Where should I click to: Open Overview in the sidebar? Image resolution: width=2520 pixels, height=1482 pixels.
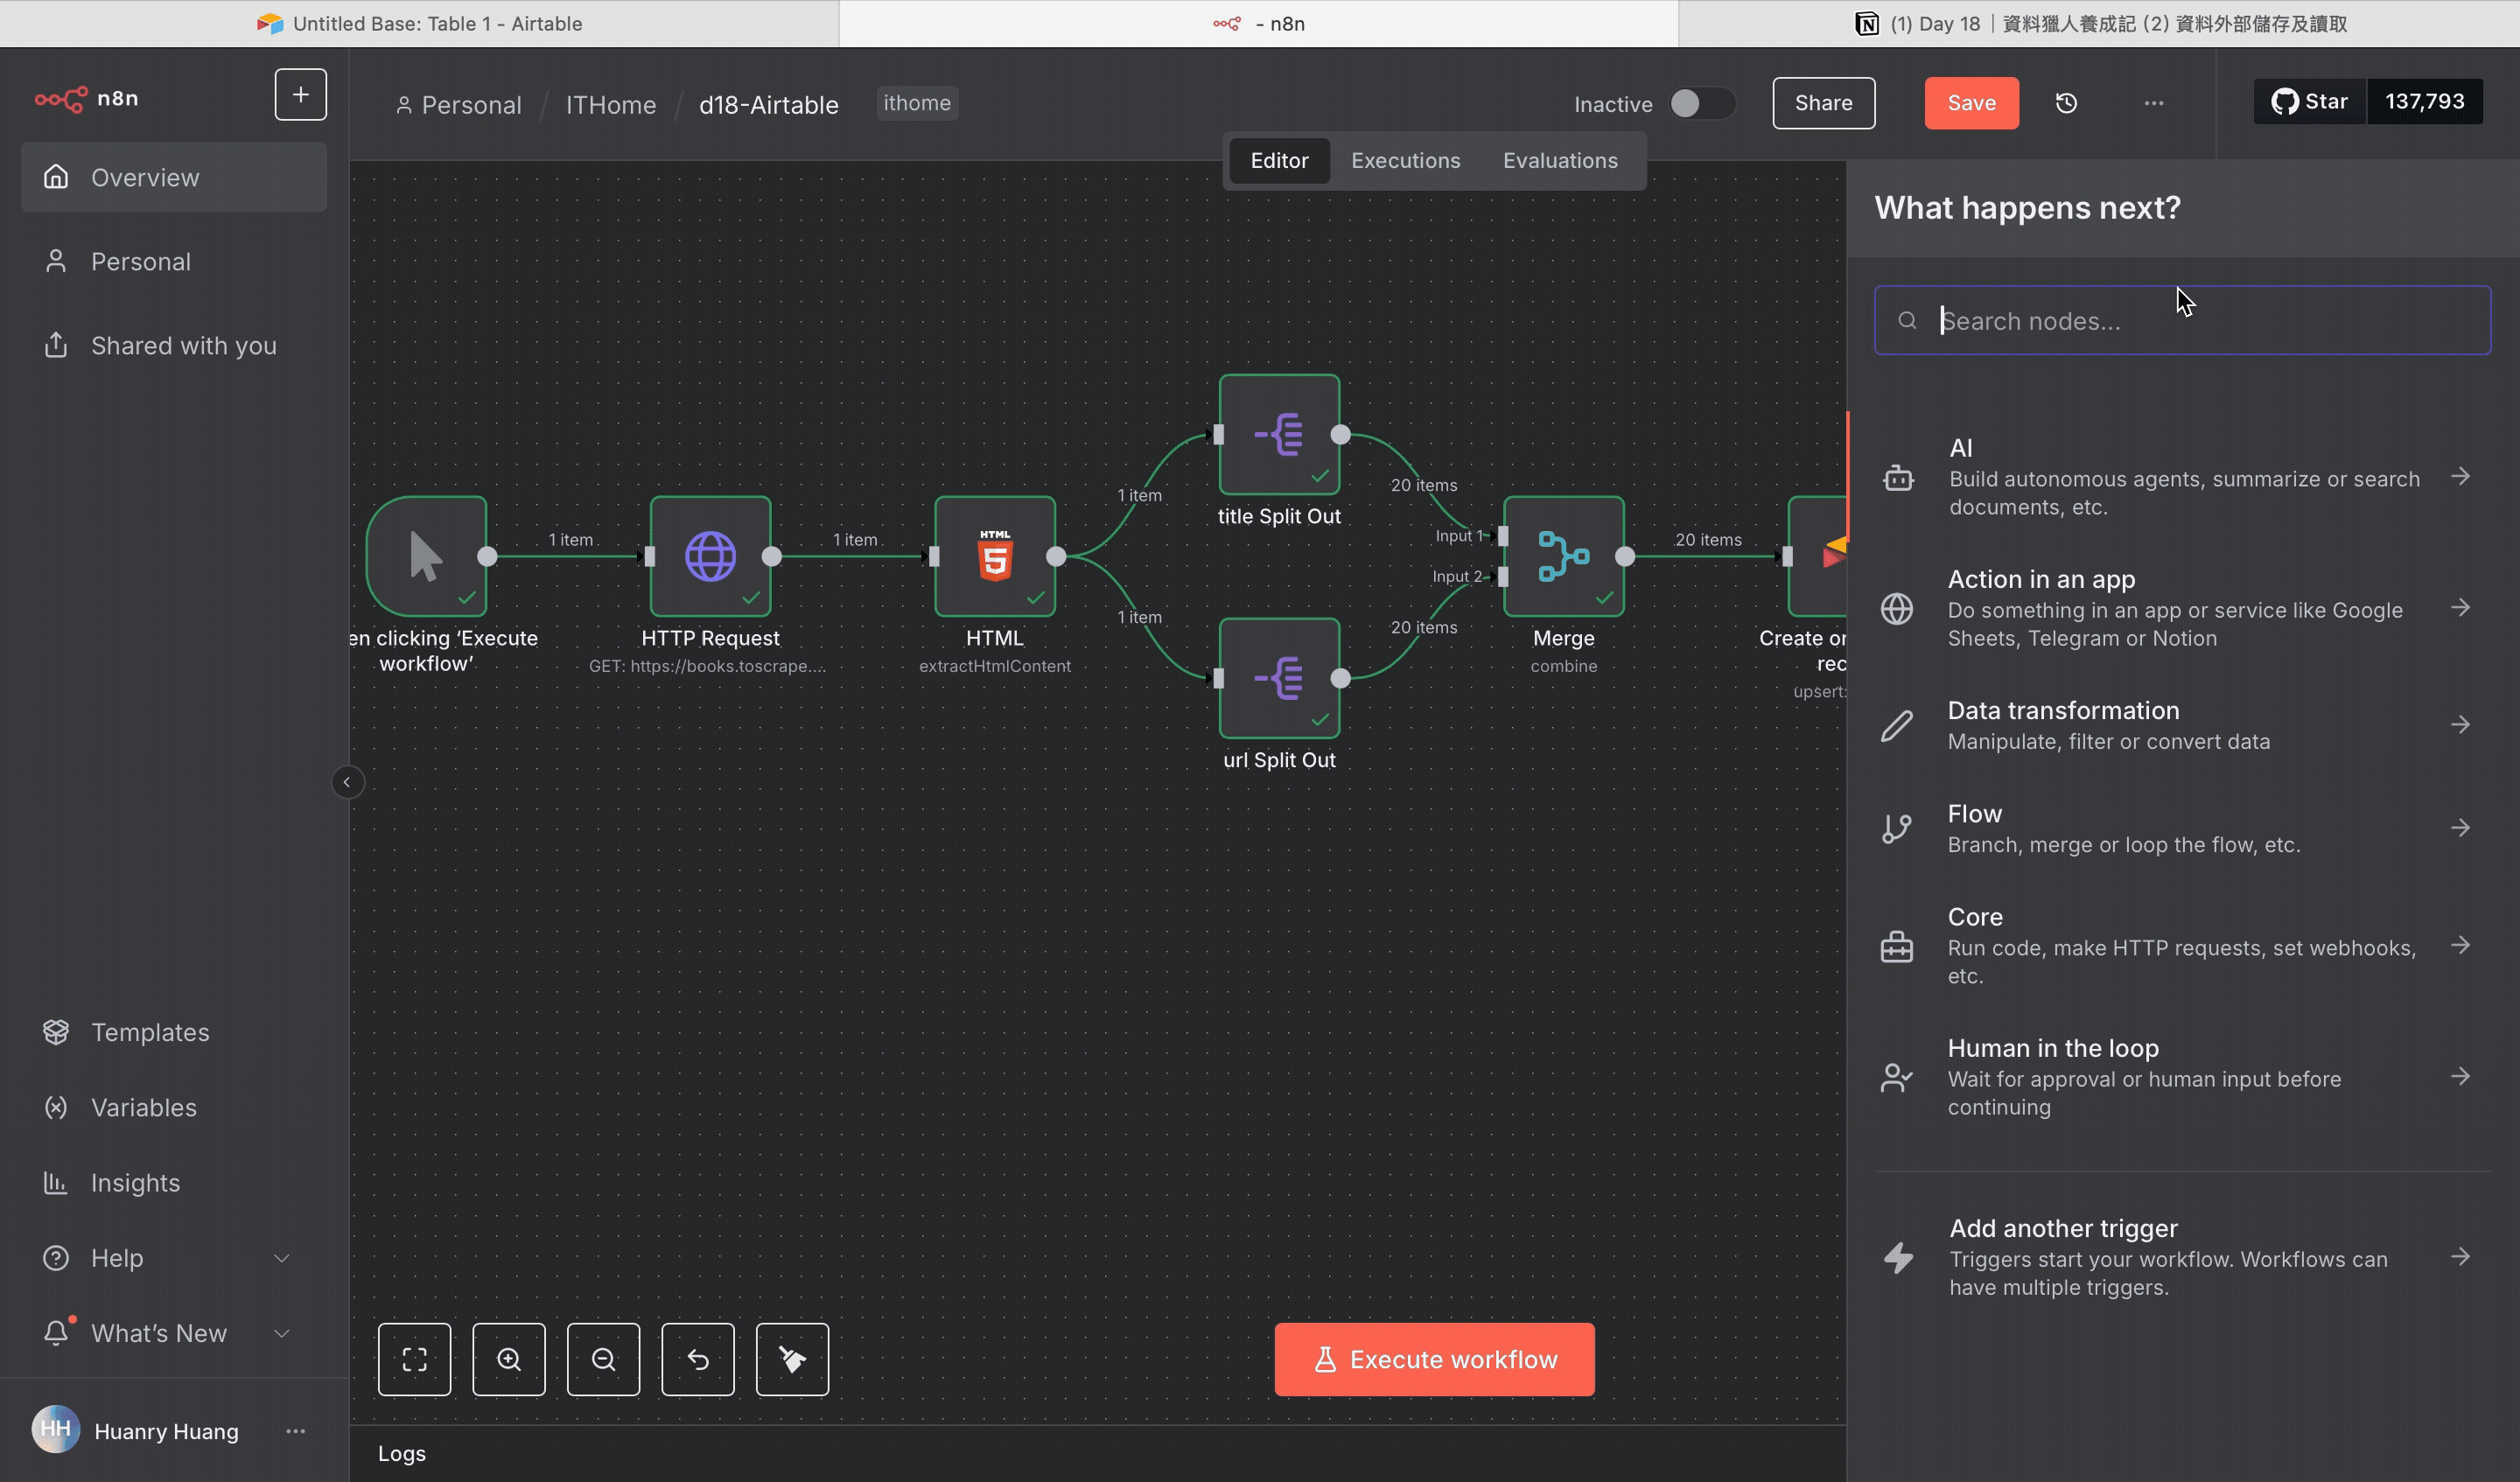click(x=174, y=177)
